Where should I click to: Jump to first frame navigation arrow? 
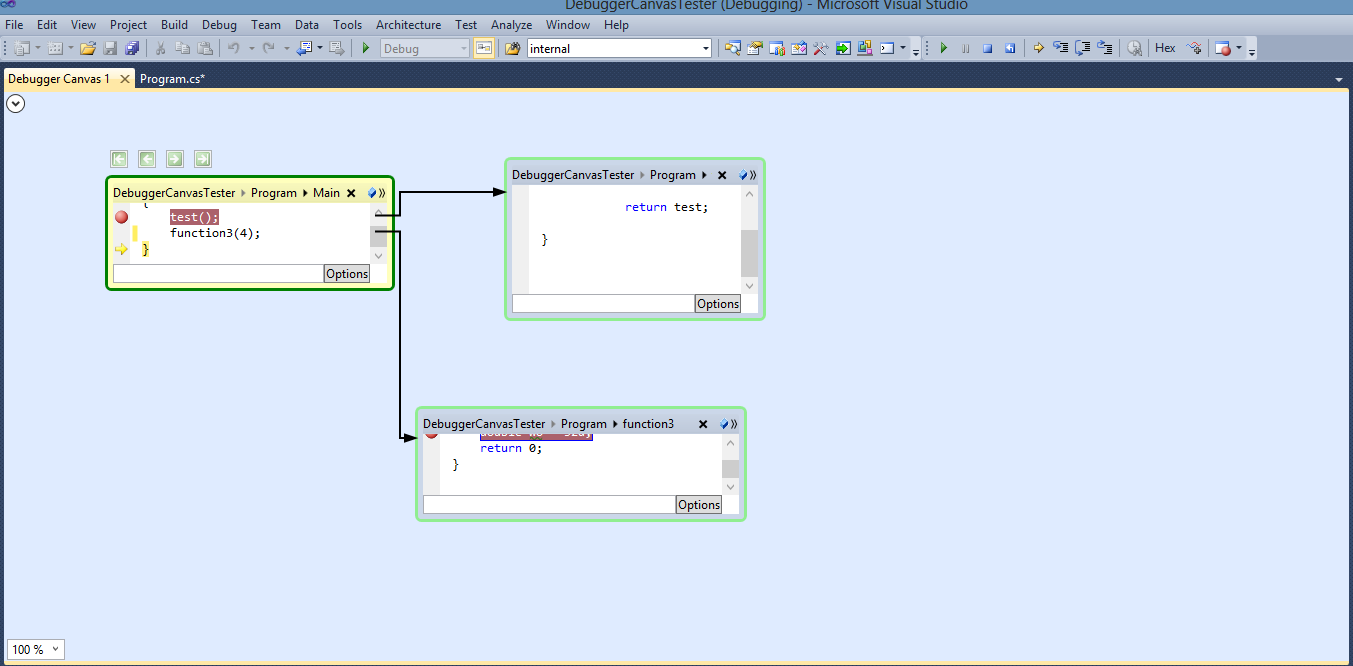coord(119,159)
